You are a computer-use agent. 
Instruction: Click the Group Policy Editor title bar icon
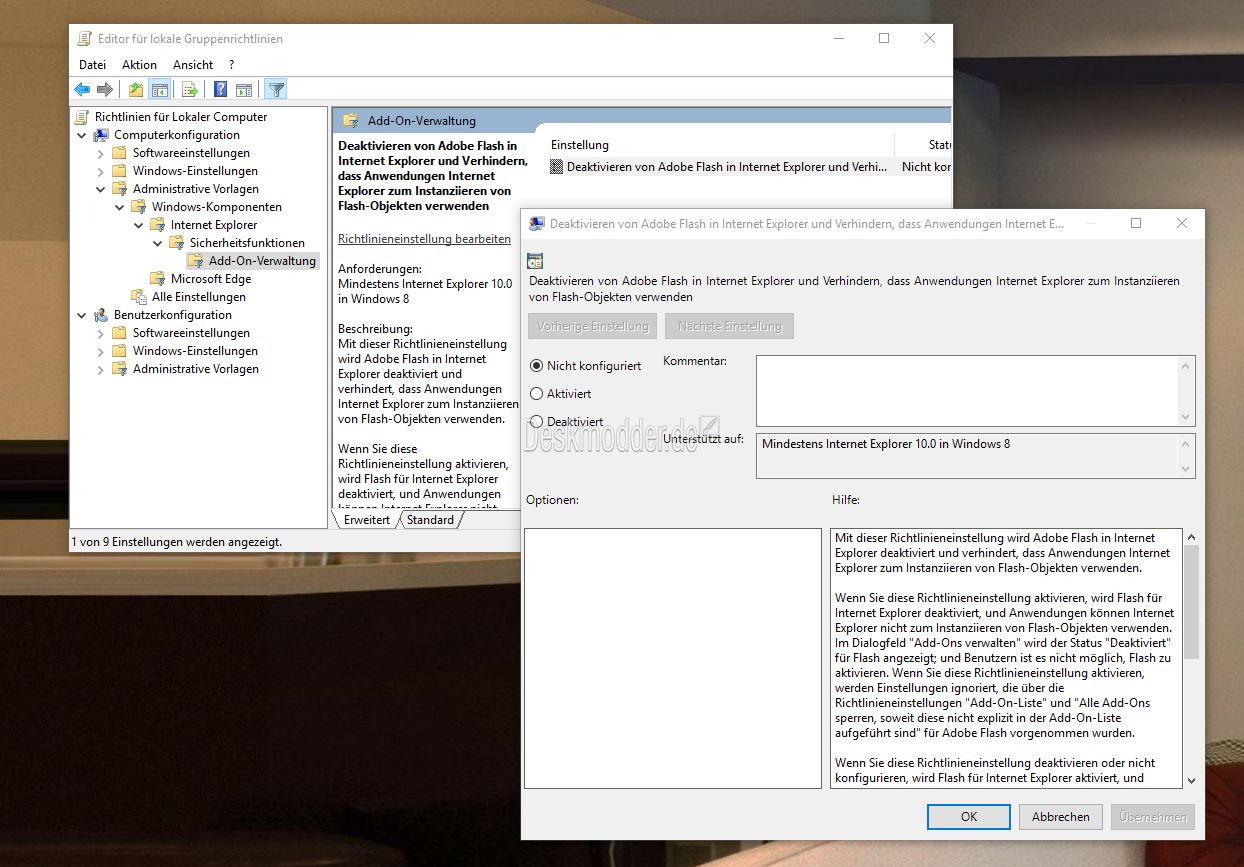tap(84, 39)
